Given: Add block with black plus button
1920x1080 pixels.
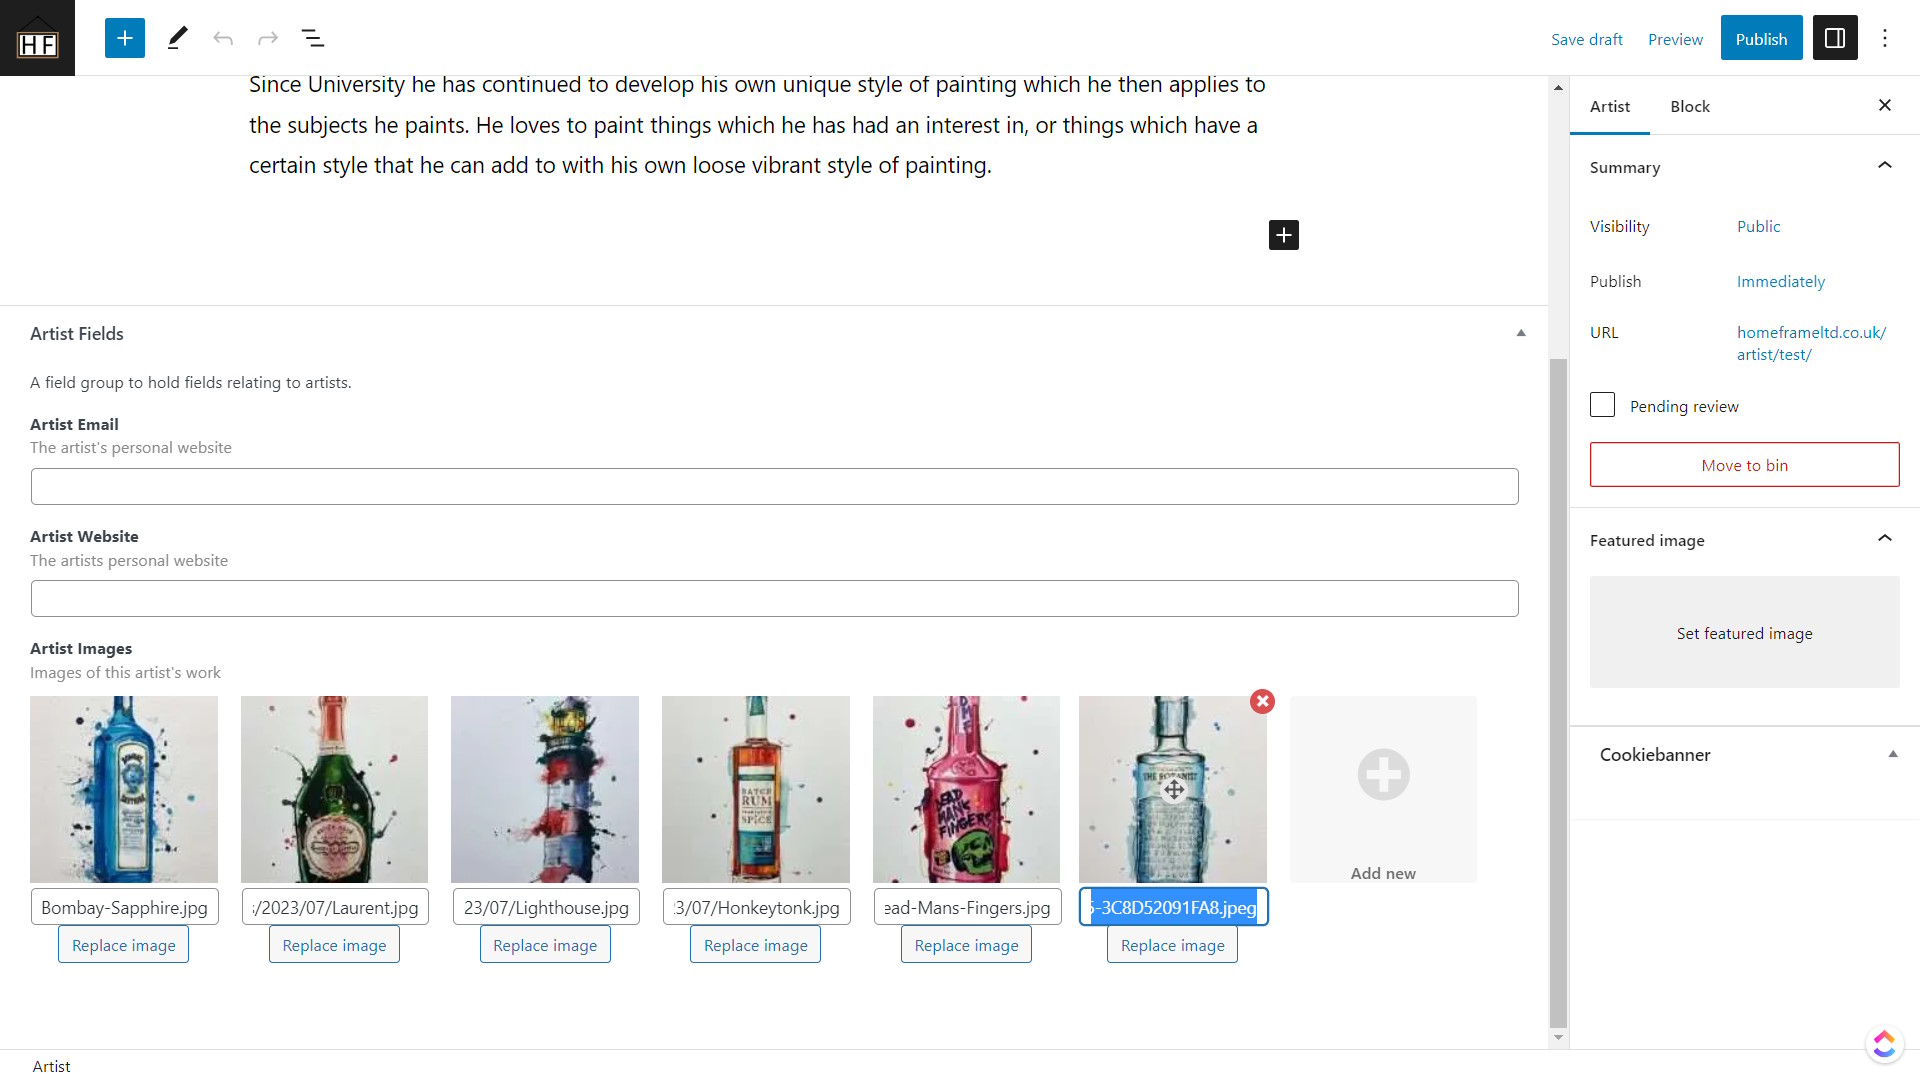Looking at the screenshot, I should pos(1284,235).
